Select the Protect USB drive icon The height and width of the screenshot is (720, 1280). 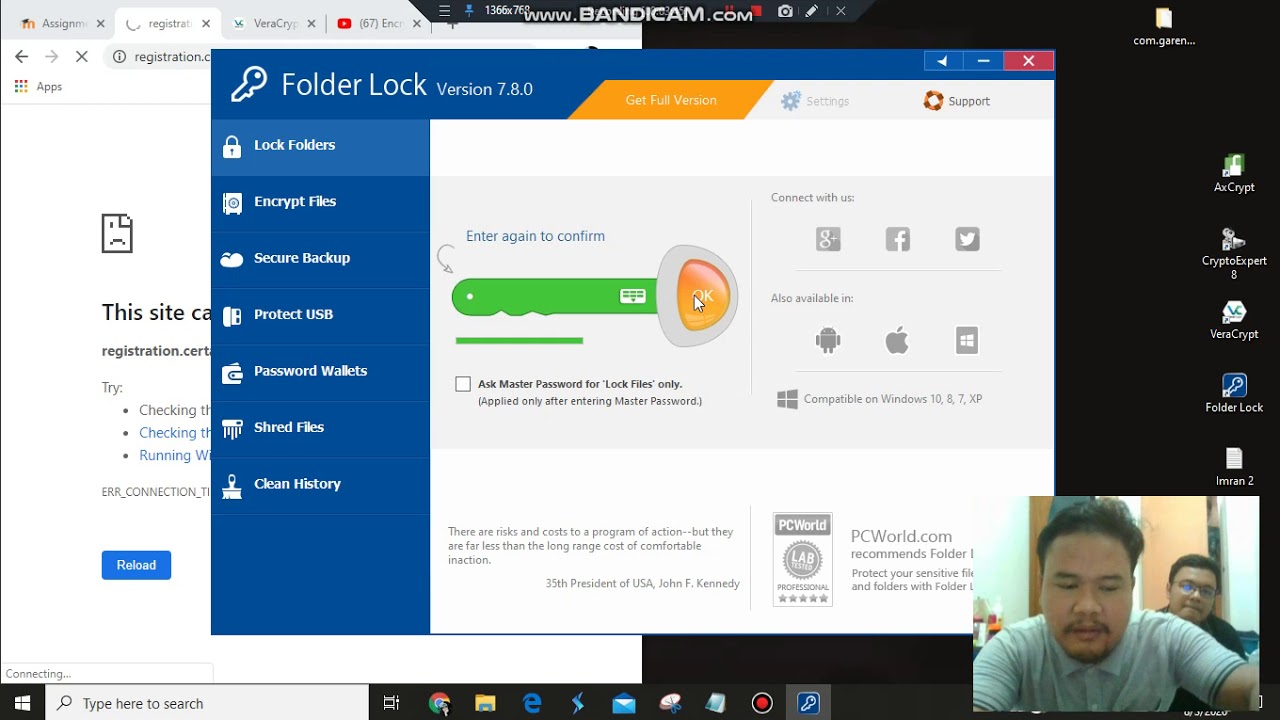(x=232, y=316)
